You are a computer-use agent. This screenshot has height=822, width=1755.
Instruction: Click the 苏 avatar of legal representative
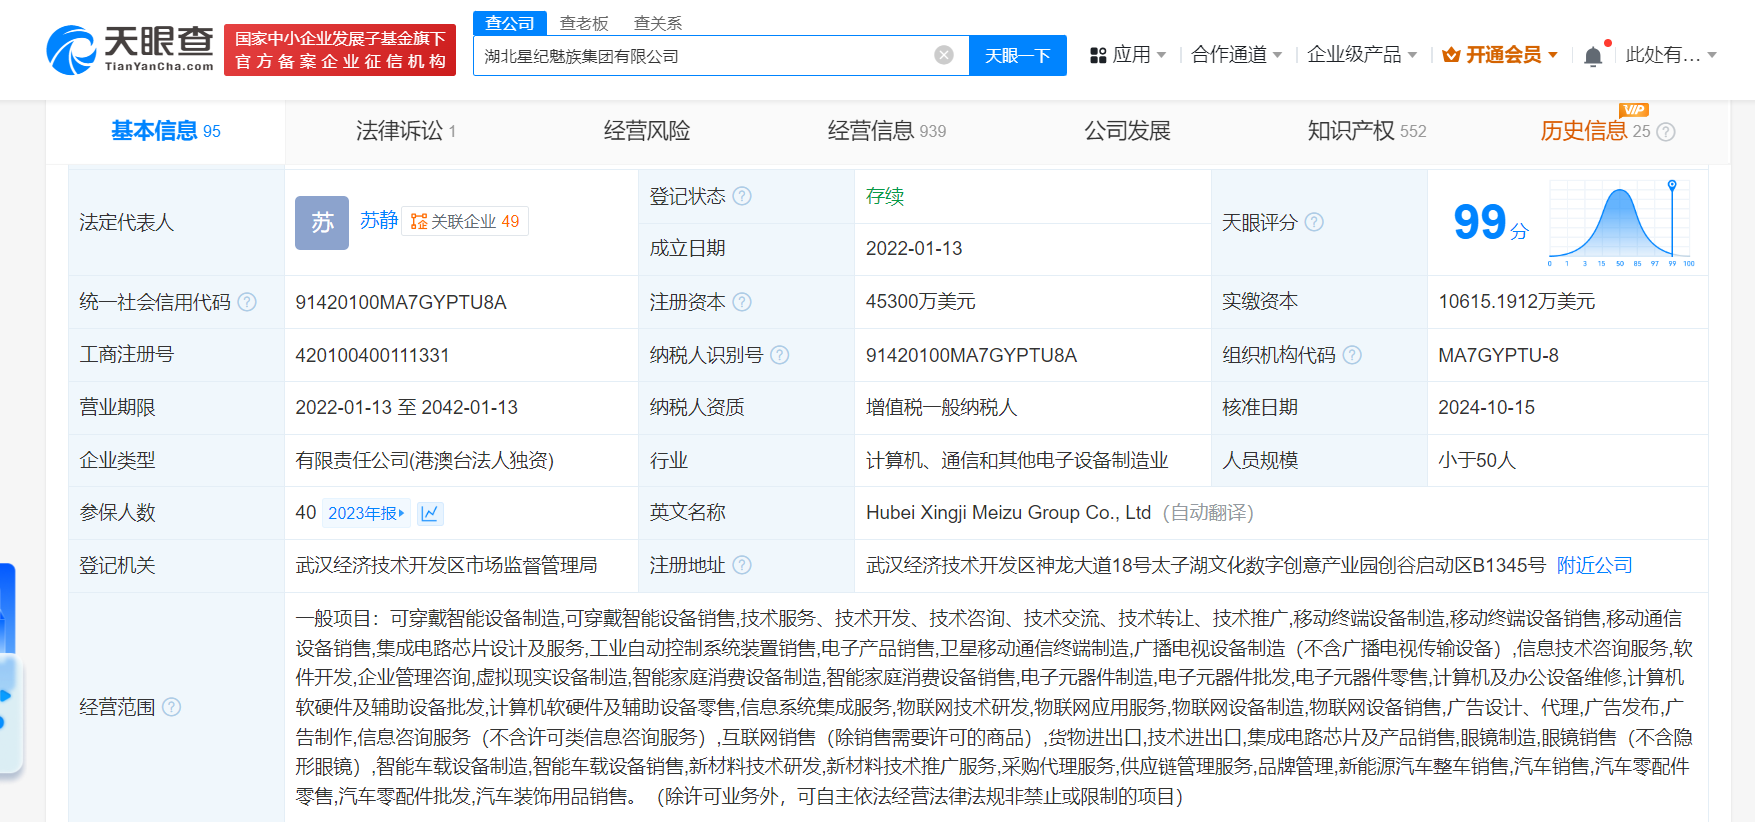click(322, 222)
